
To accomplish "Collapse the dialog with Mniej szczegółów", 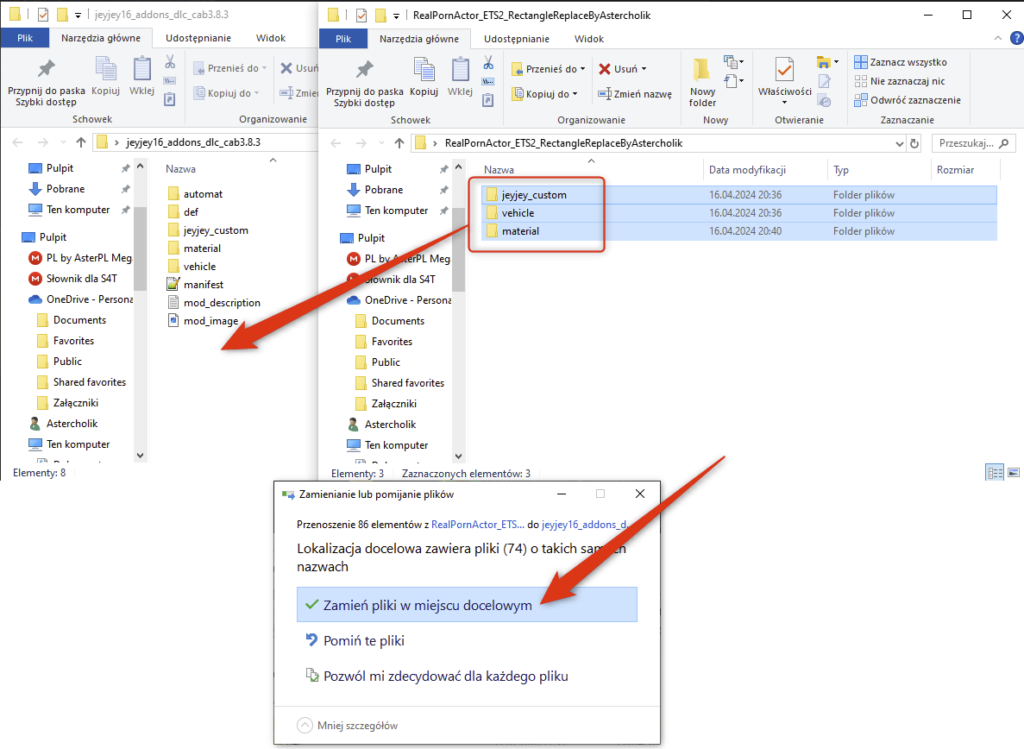I will [x=346, y=725].
